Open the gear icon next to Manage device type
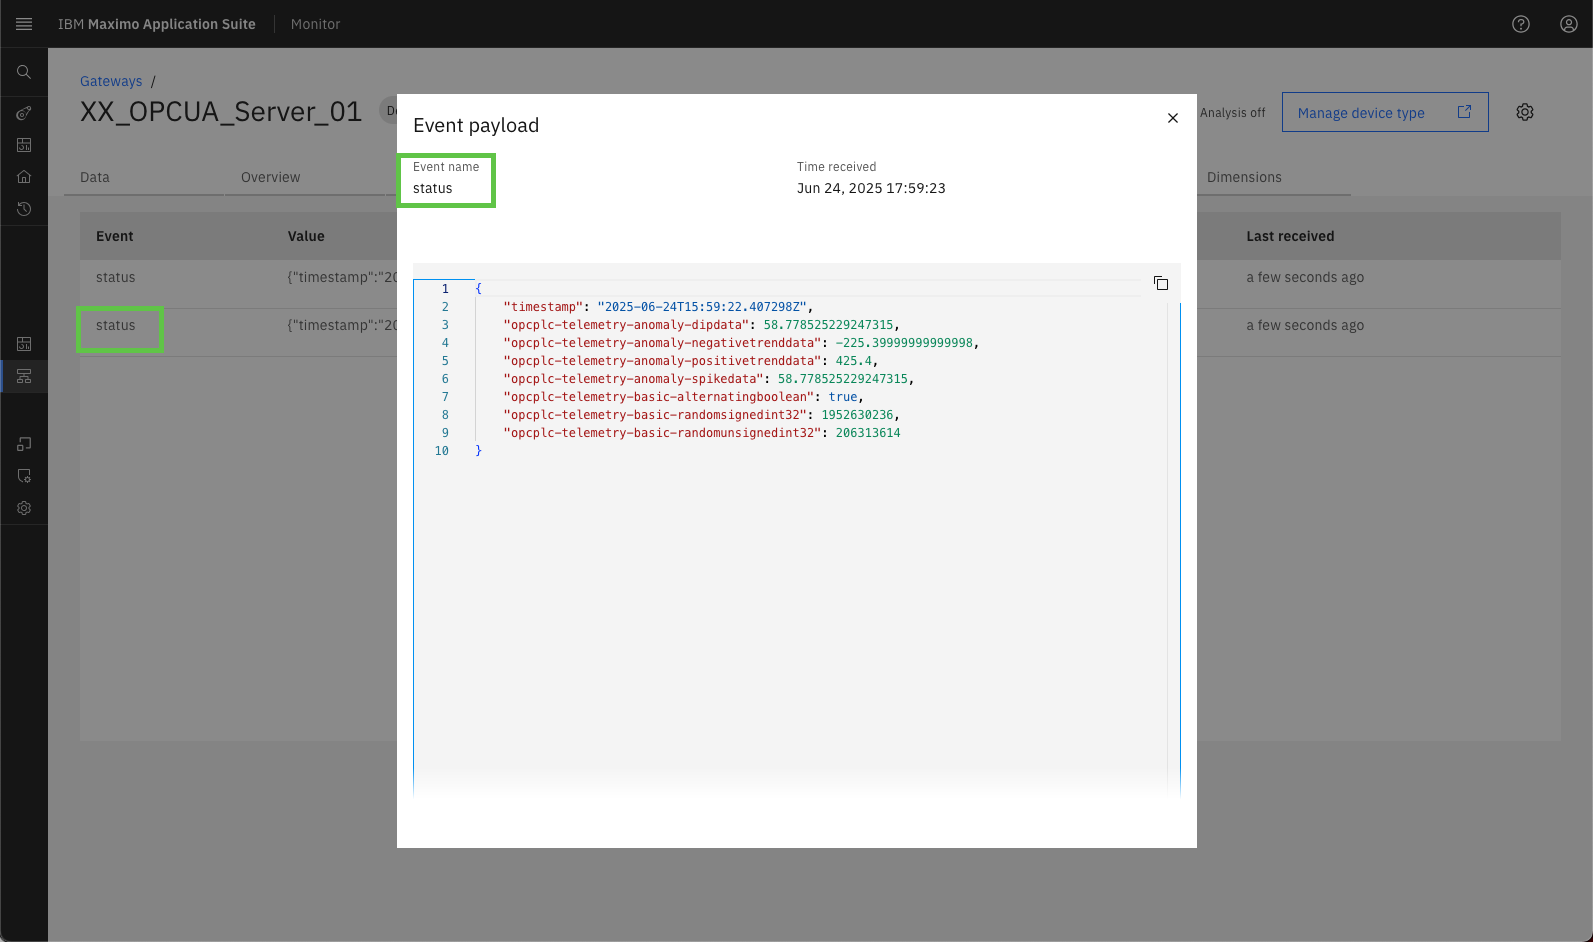This screenshot has width=1593, height=942. coord(1525,112)
